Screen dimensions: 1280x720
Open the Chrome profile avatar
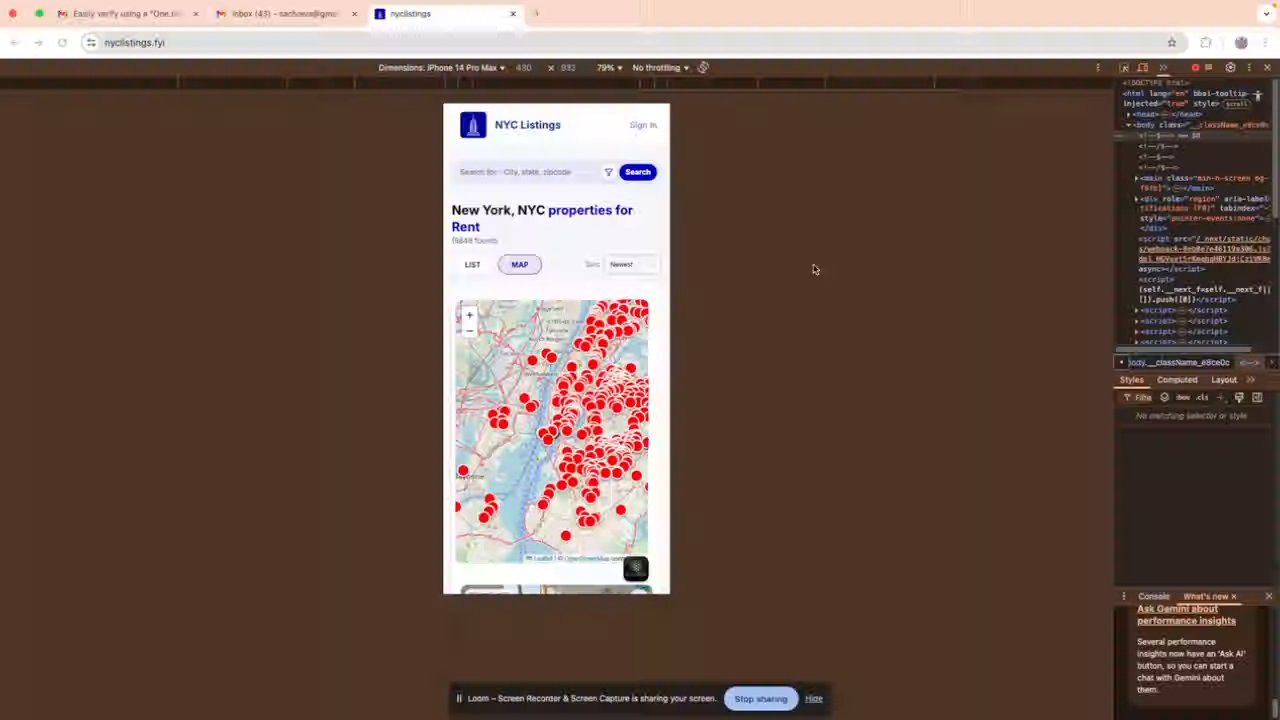[x=1241, y=43]
